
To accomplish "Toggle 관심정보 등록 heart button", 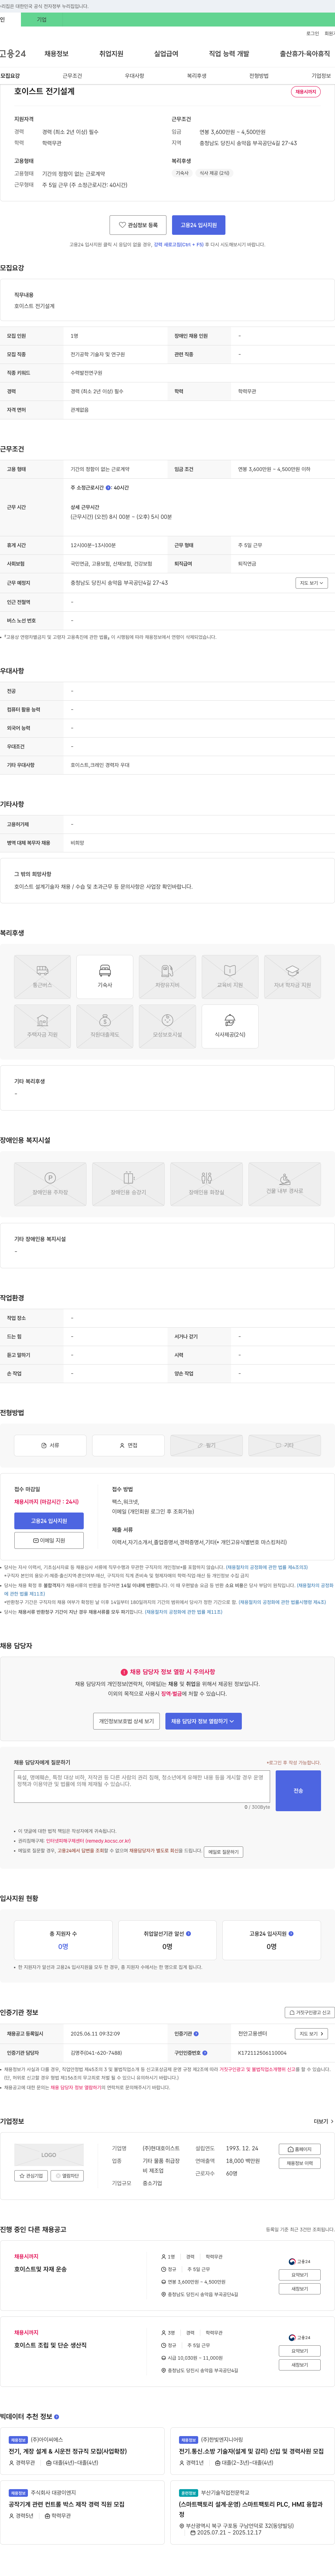I will [138, 225].
